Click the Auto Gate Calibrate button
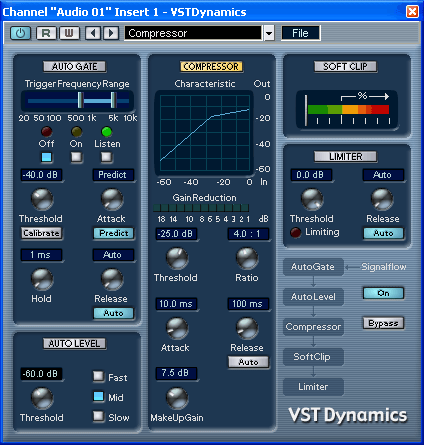 point(42,233)
